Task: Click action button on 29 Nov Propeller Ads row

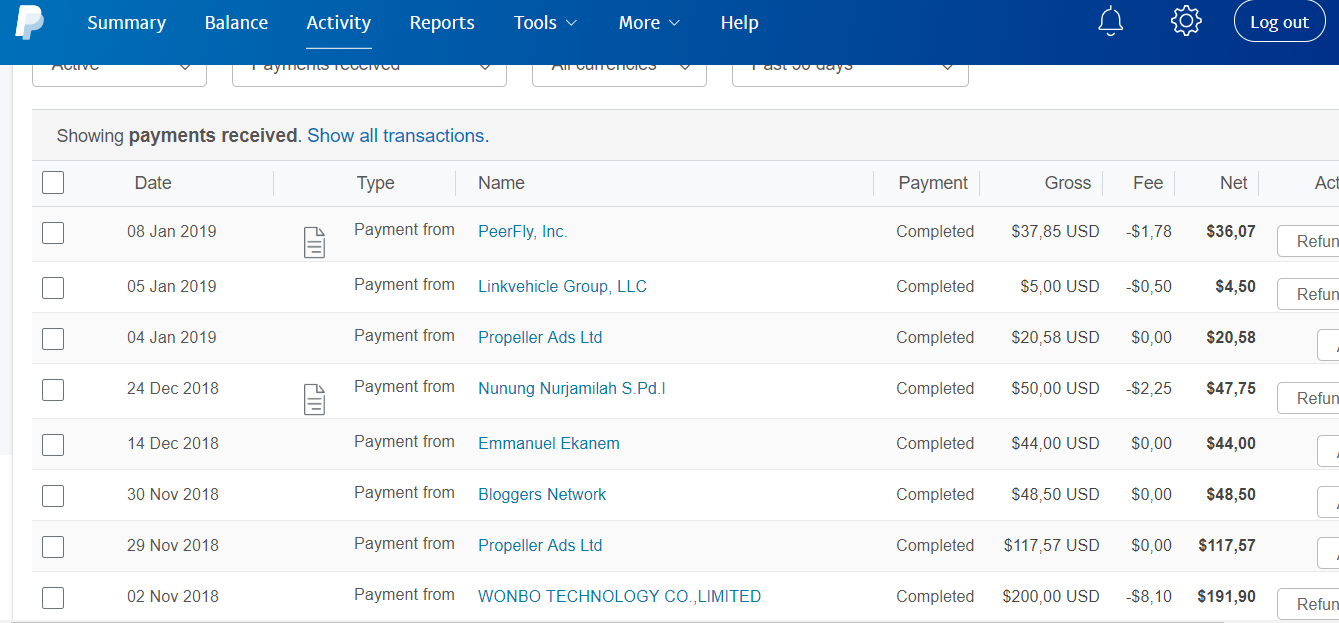Action: coord(1329,553)
